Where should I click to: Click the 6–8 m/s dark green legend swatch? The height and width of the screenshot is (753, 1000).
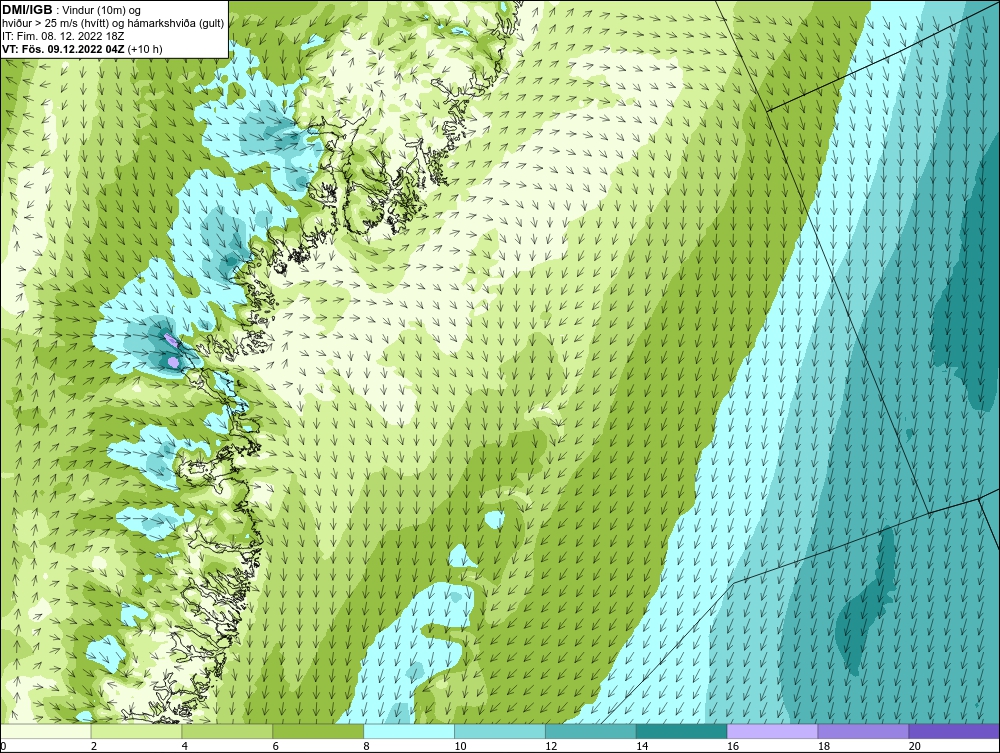pyautogui.click(x=318, y=731)
